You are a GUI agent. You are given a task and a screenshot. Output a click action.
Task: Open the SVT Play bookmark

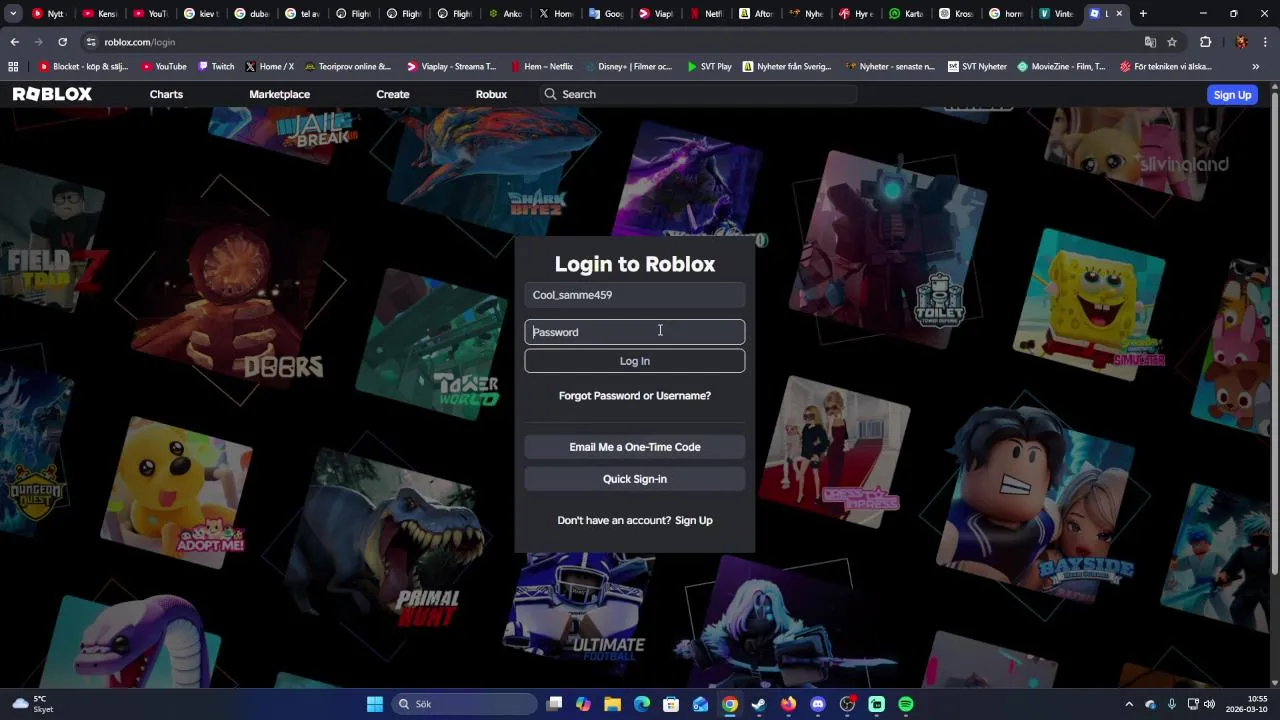(709, 67)
